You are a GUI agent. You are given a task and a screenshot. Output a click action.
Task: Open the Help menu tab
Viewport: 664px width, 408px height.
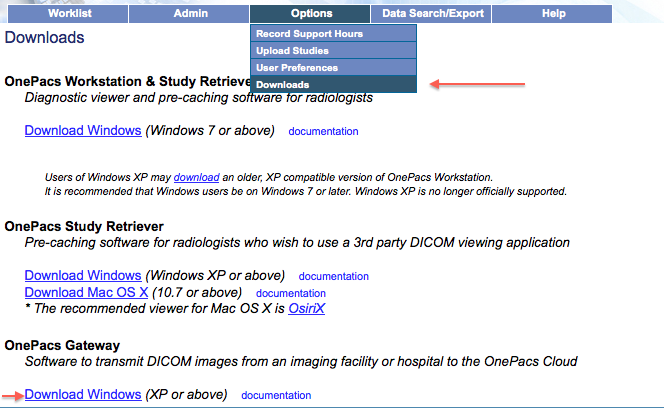552,14
